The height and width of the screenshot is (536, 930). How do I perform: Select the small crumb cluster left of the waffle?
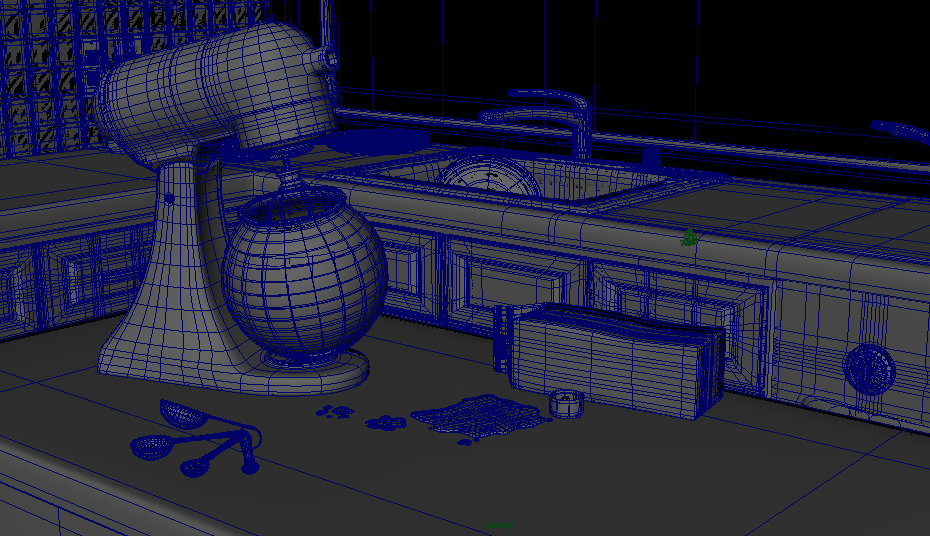387,422
